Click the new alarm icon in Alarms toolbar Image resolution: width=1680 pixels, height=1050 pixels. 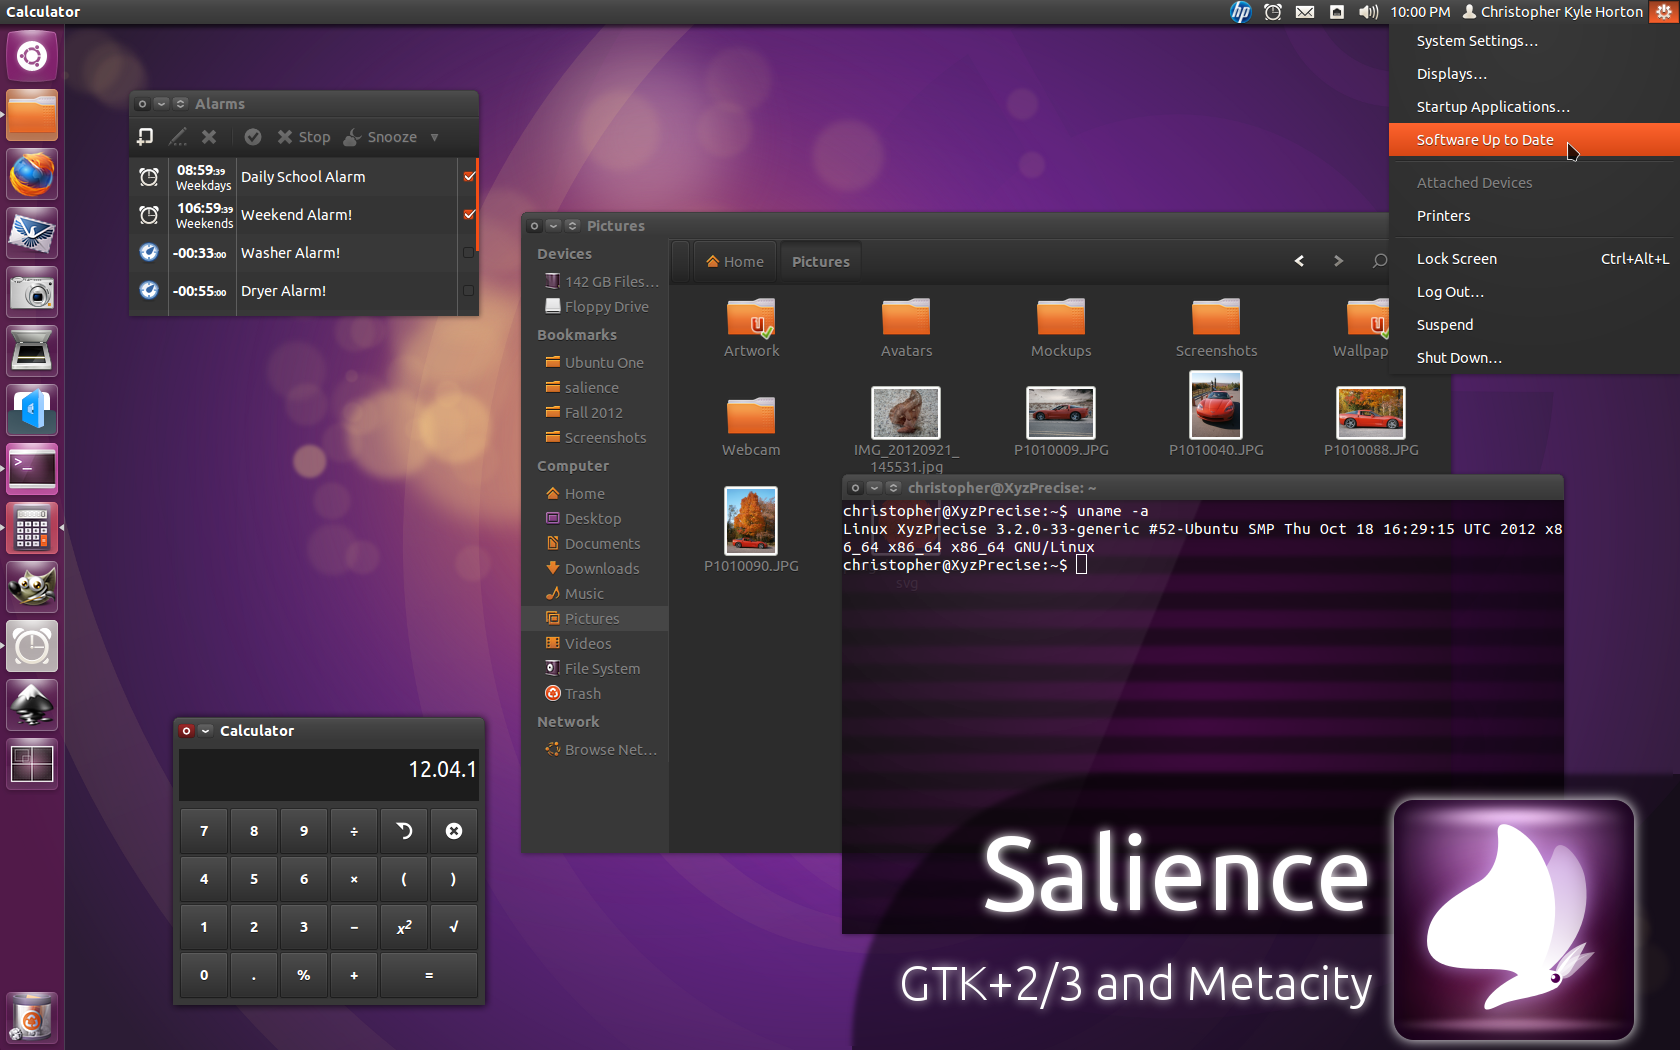tap(146, 137)
